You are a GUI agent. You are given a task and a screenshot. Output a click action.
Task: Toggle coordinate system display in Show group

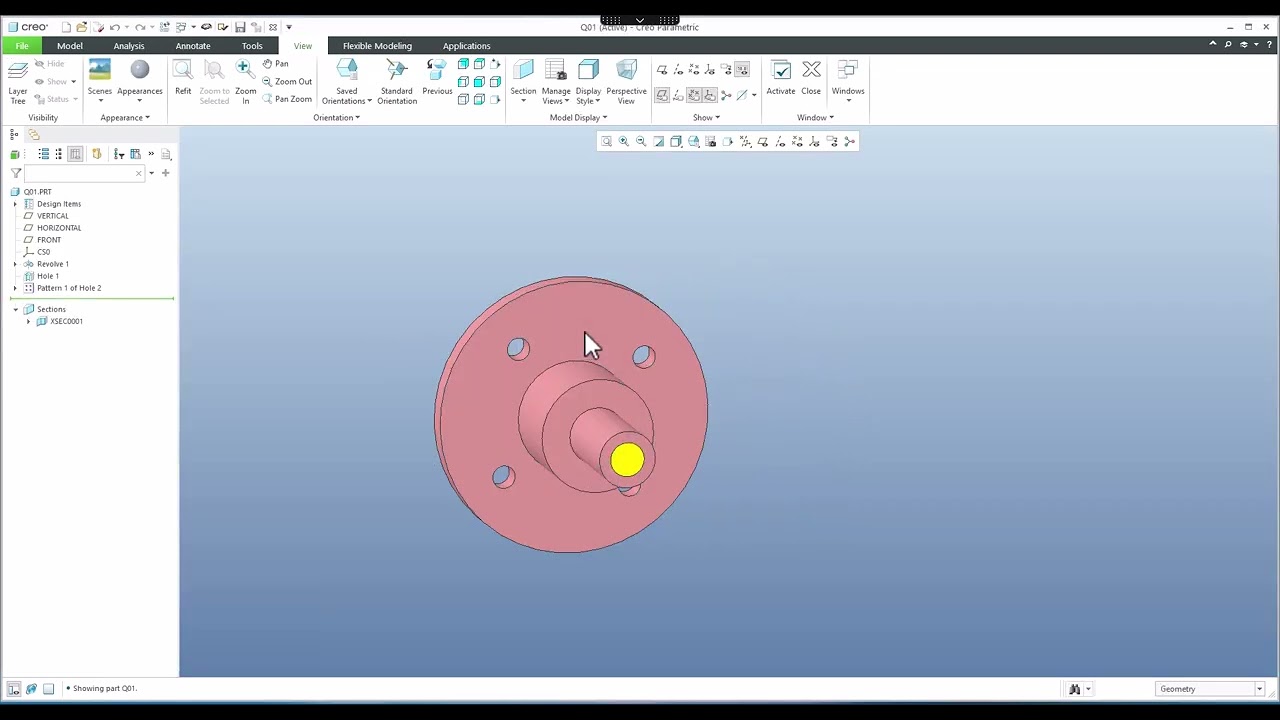tap(710, 70)
